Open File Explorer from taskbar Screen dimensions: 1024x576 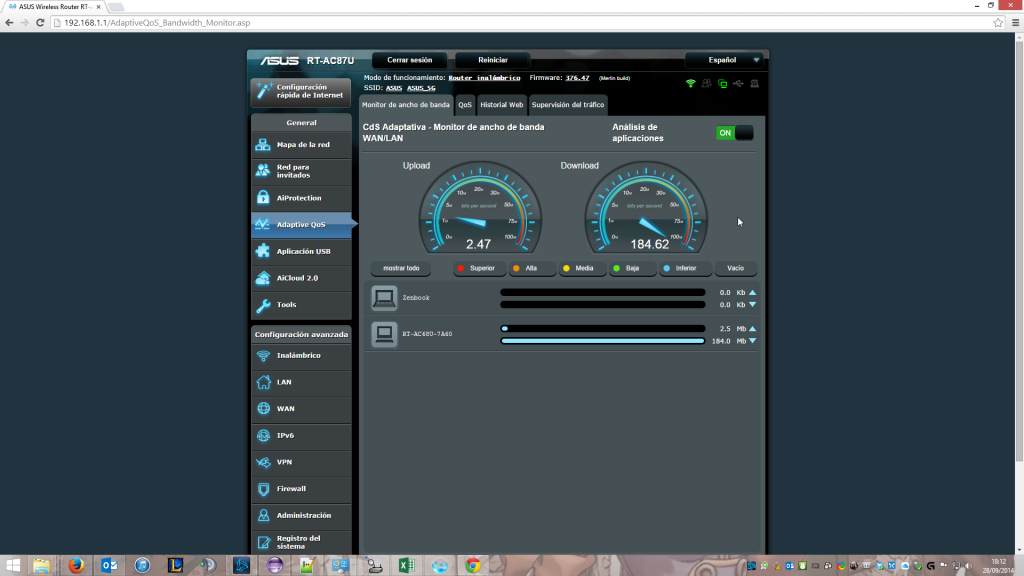click(x=42, y=566)
